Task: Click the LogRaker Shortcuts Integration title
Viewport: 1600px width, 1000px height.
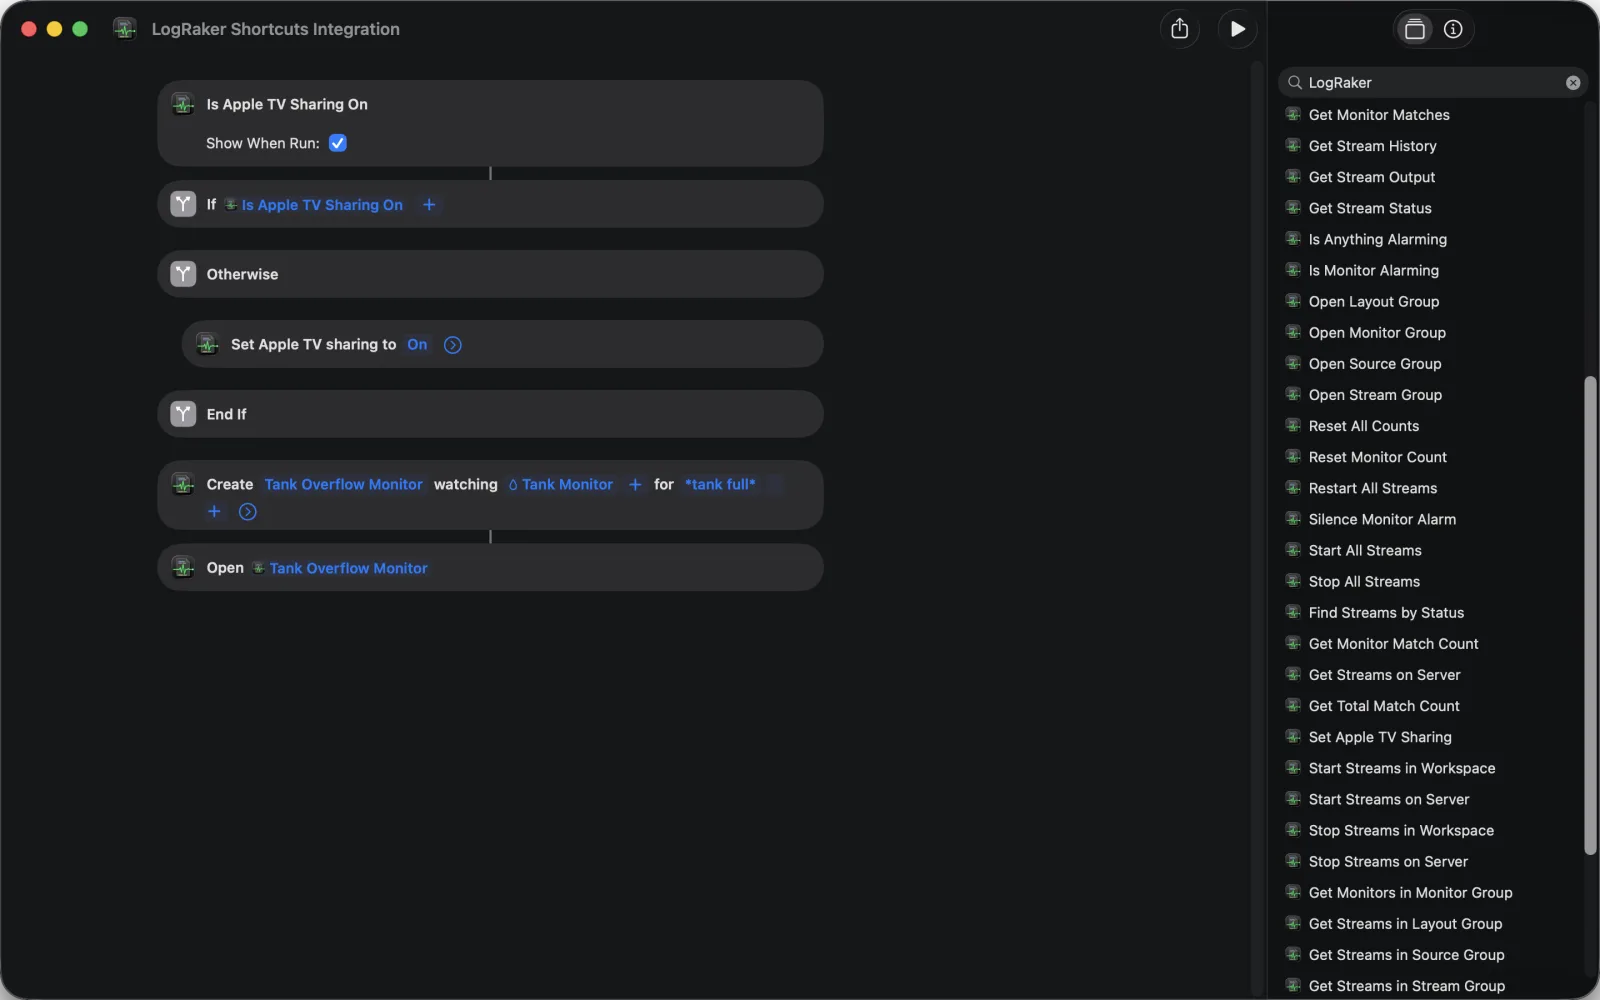Action: click(x=275, y=29)
